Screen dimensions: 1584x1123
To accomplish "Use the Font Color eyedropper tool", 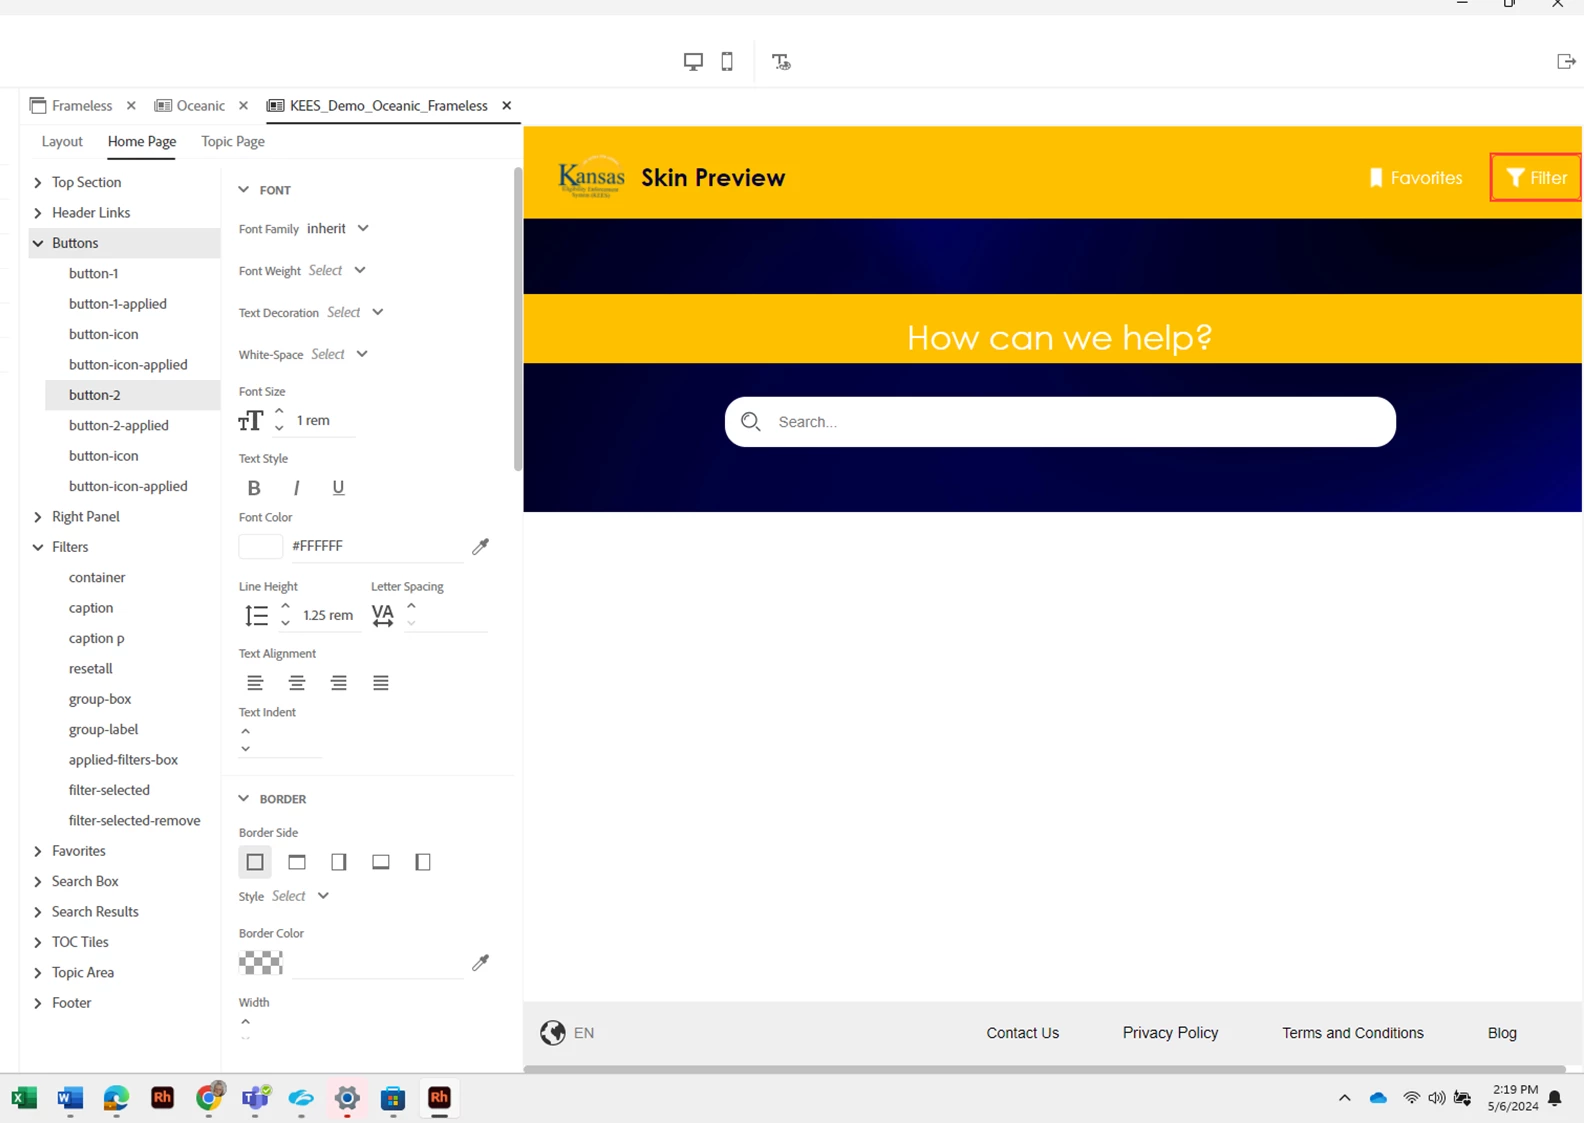I will 481,546.
